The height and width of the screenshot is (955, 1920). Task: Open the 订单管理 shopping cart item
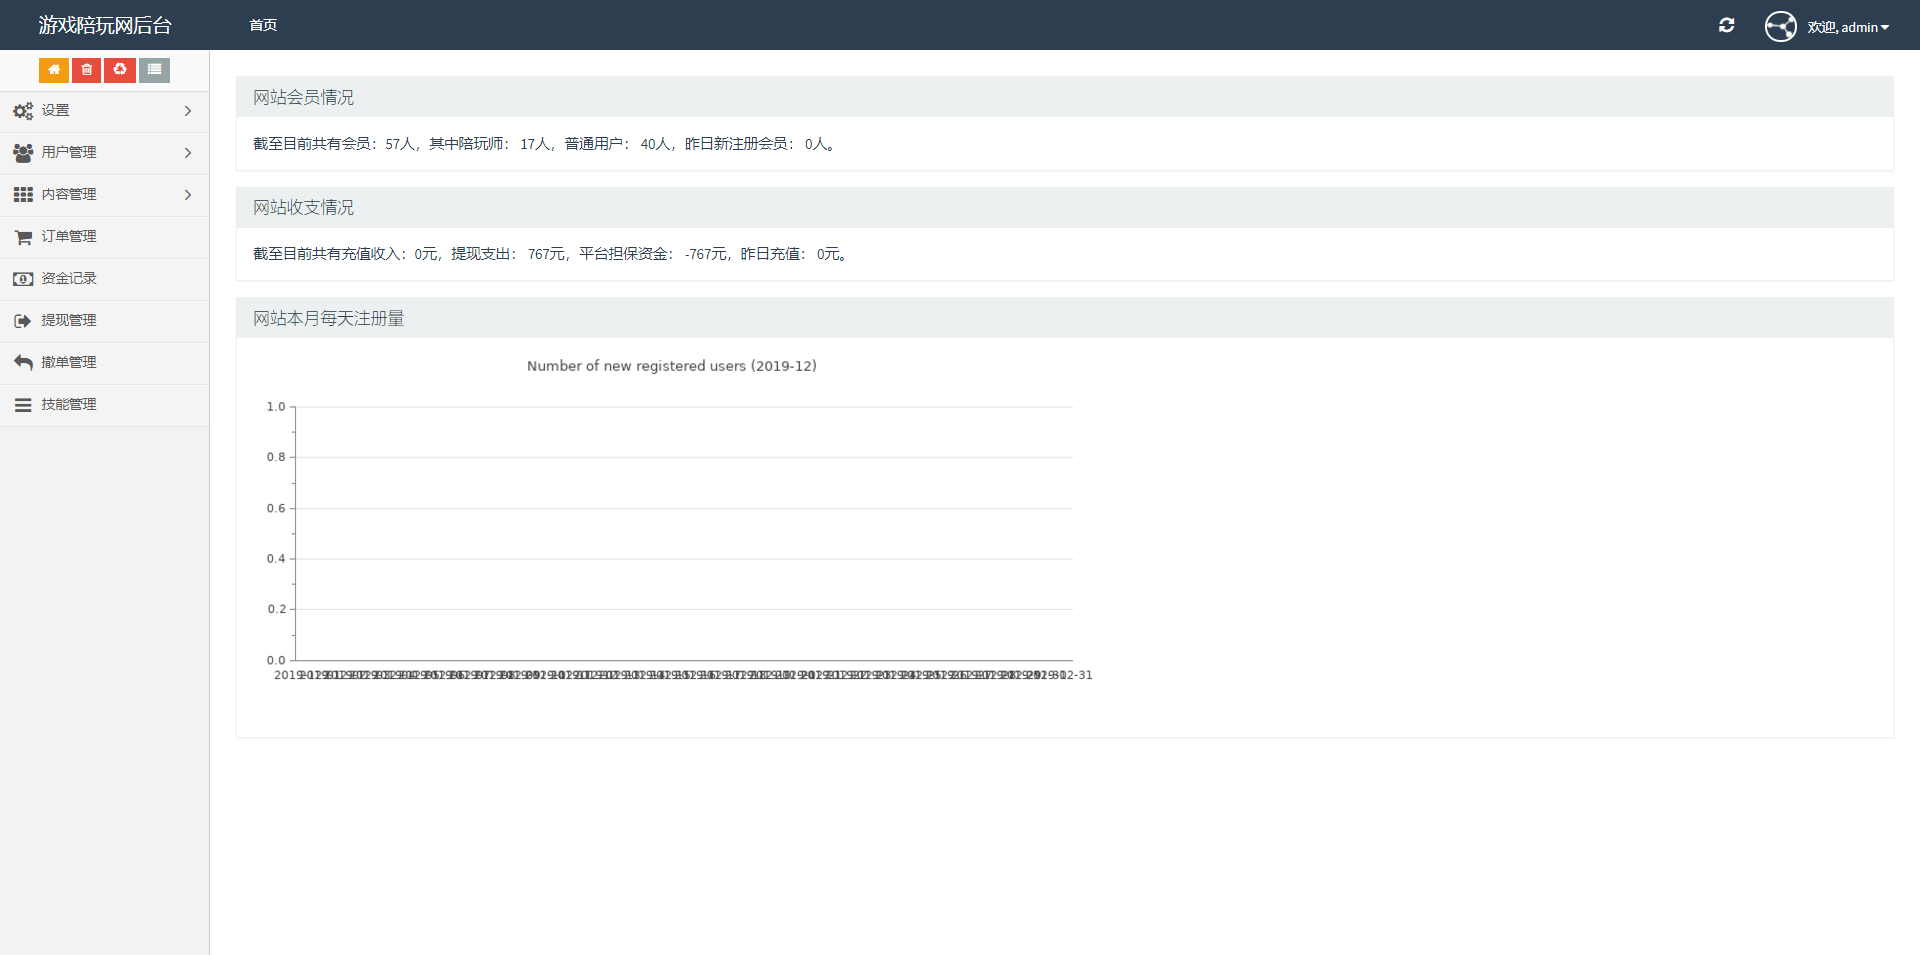[x=104, y=237]
